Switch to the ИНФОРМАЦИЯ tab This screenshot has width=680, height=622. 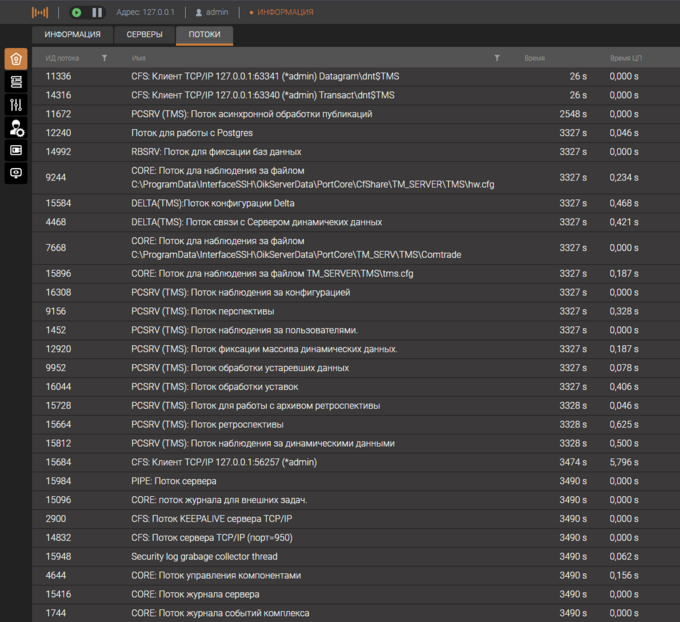(x=72, y=34)
